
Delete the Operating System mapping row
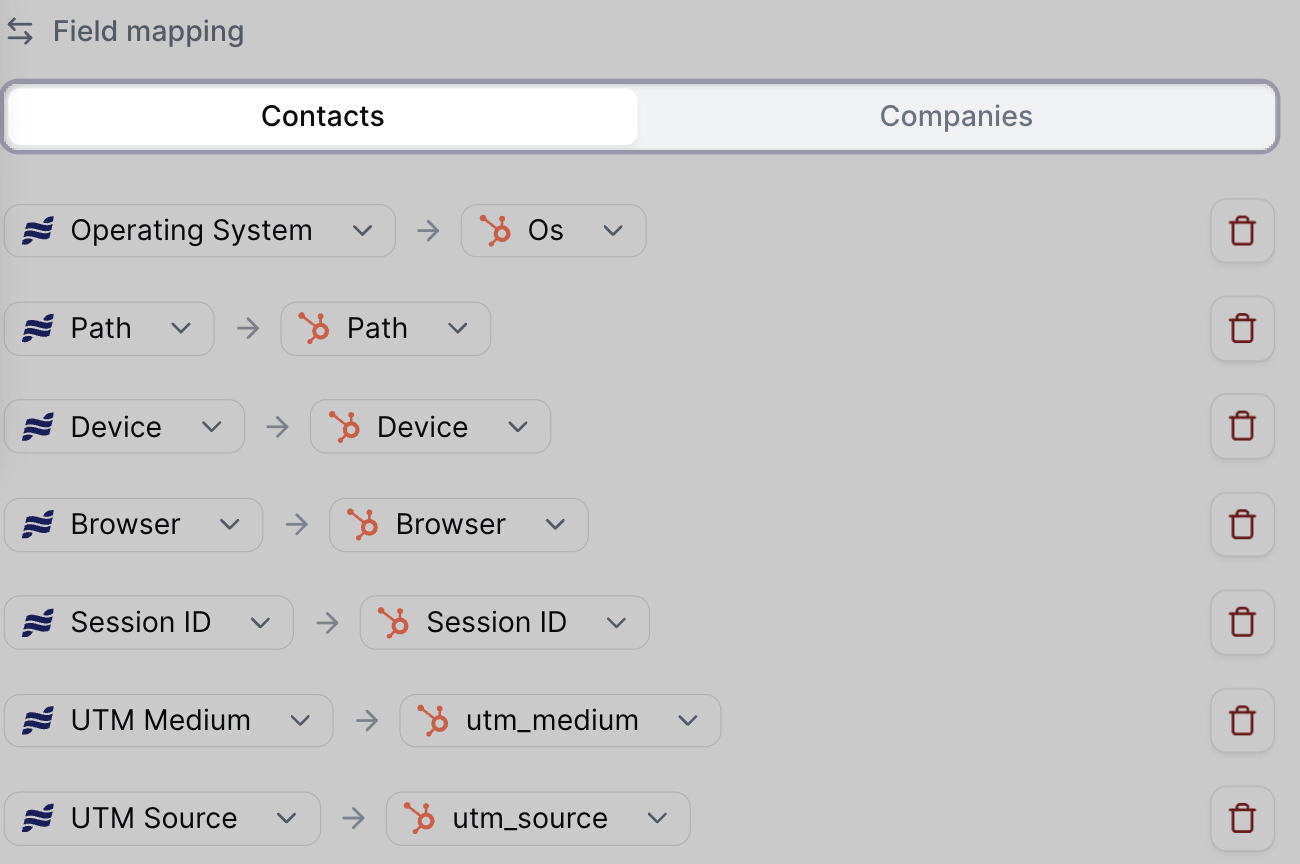click(x=1242, y=231)
